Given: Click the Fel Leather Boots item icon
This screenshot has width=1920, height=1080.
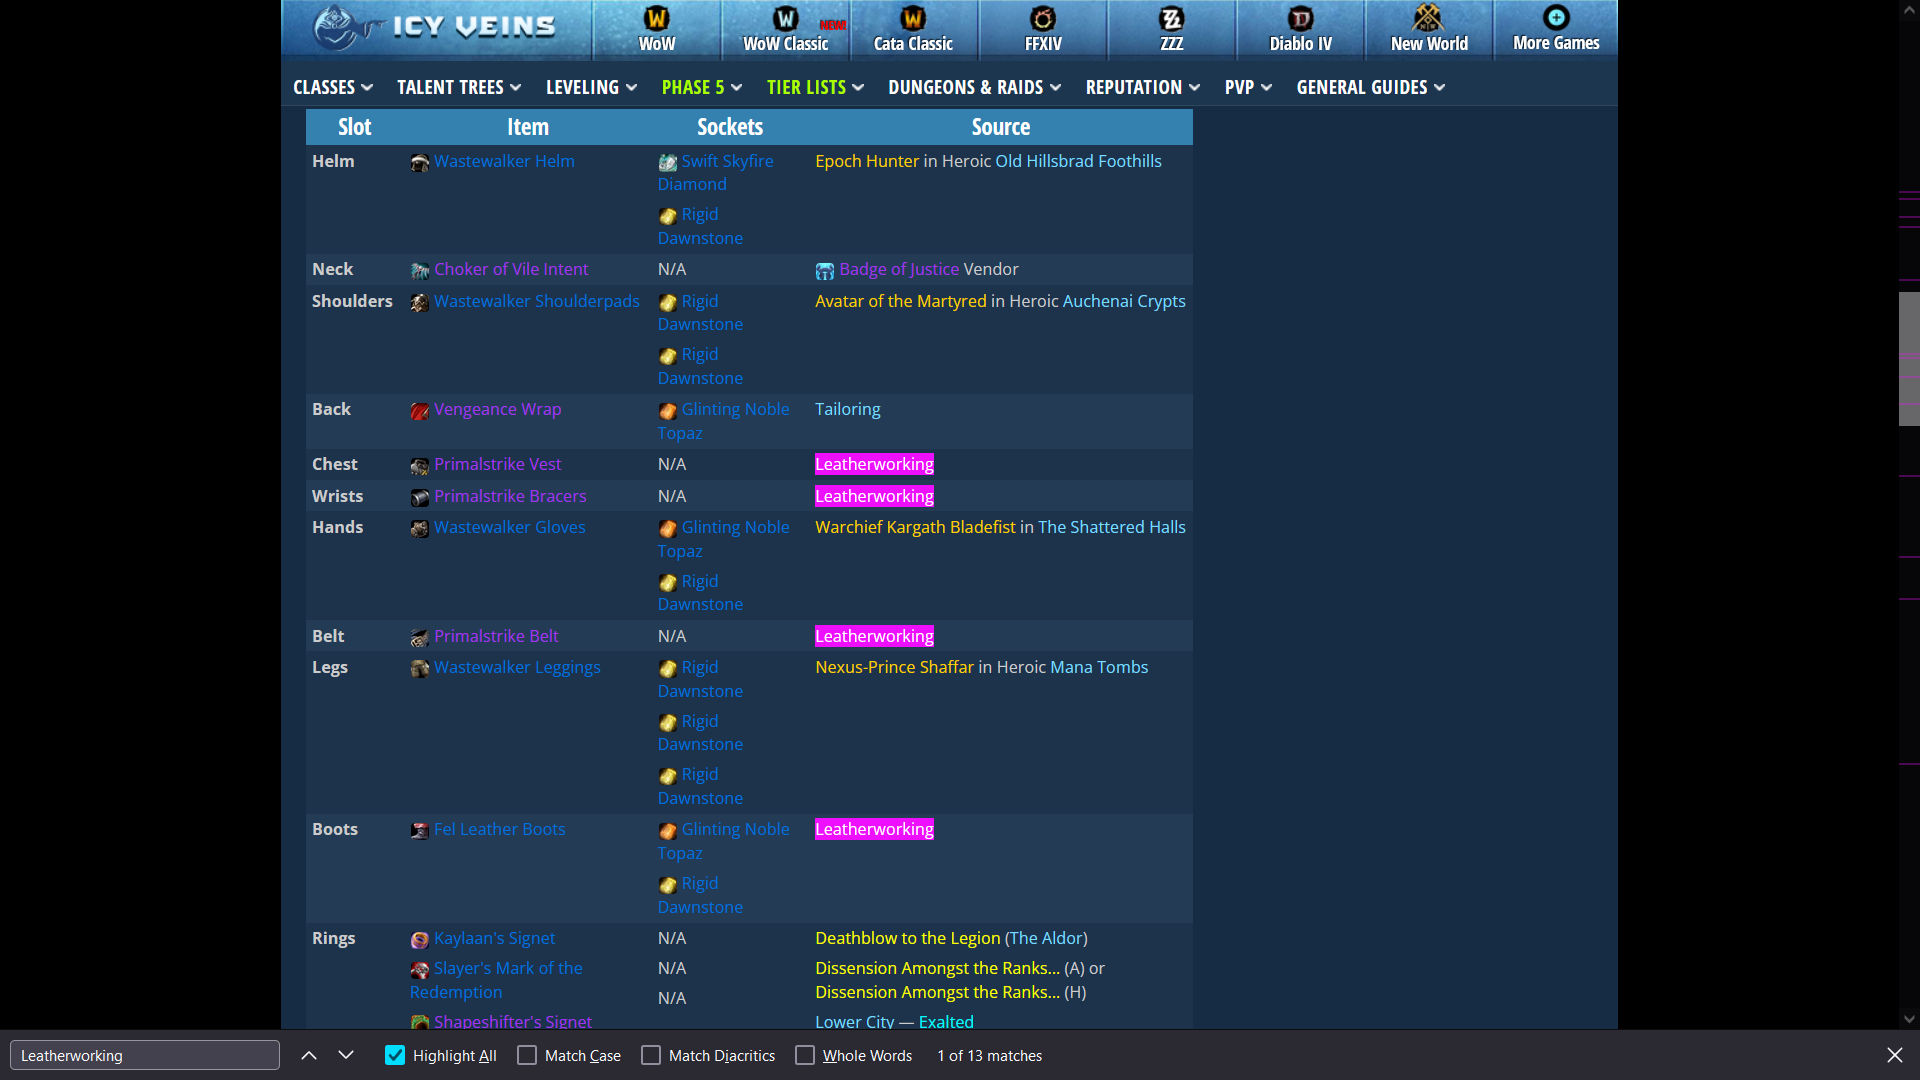Looking at the screenshot, I should click(x=419, y=830).
